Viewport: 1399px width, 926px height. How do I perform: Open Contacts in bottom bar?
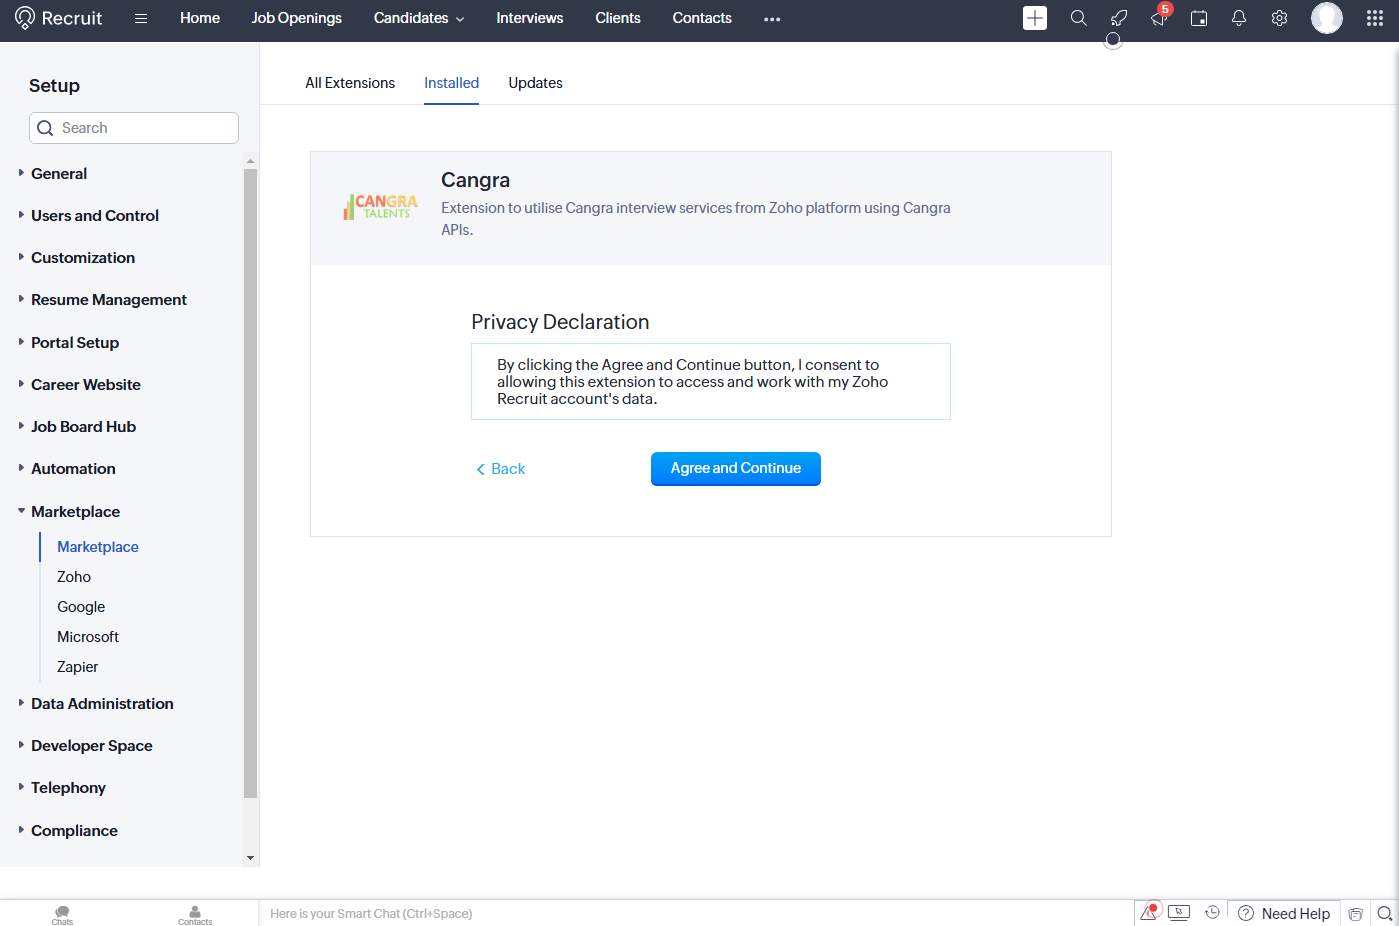pos(195,914)
